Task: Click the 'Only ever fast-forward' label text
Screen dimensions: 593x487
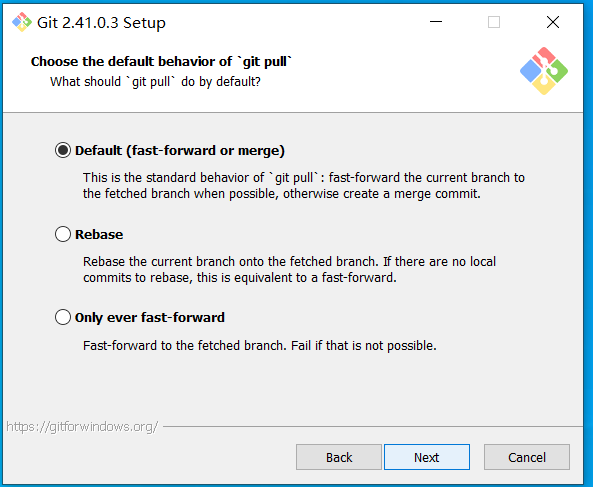Action: pos(150,317)
